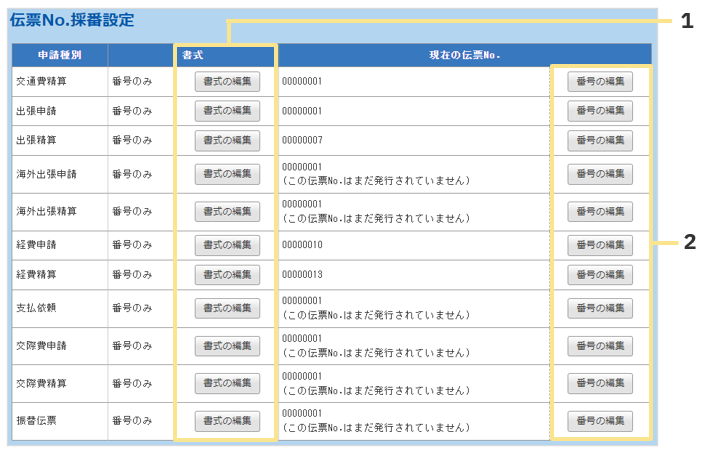This screenshot has height=452, width=705.
Task: Edit number for 支払依頼 row
Action: coord(600,308)
